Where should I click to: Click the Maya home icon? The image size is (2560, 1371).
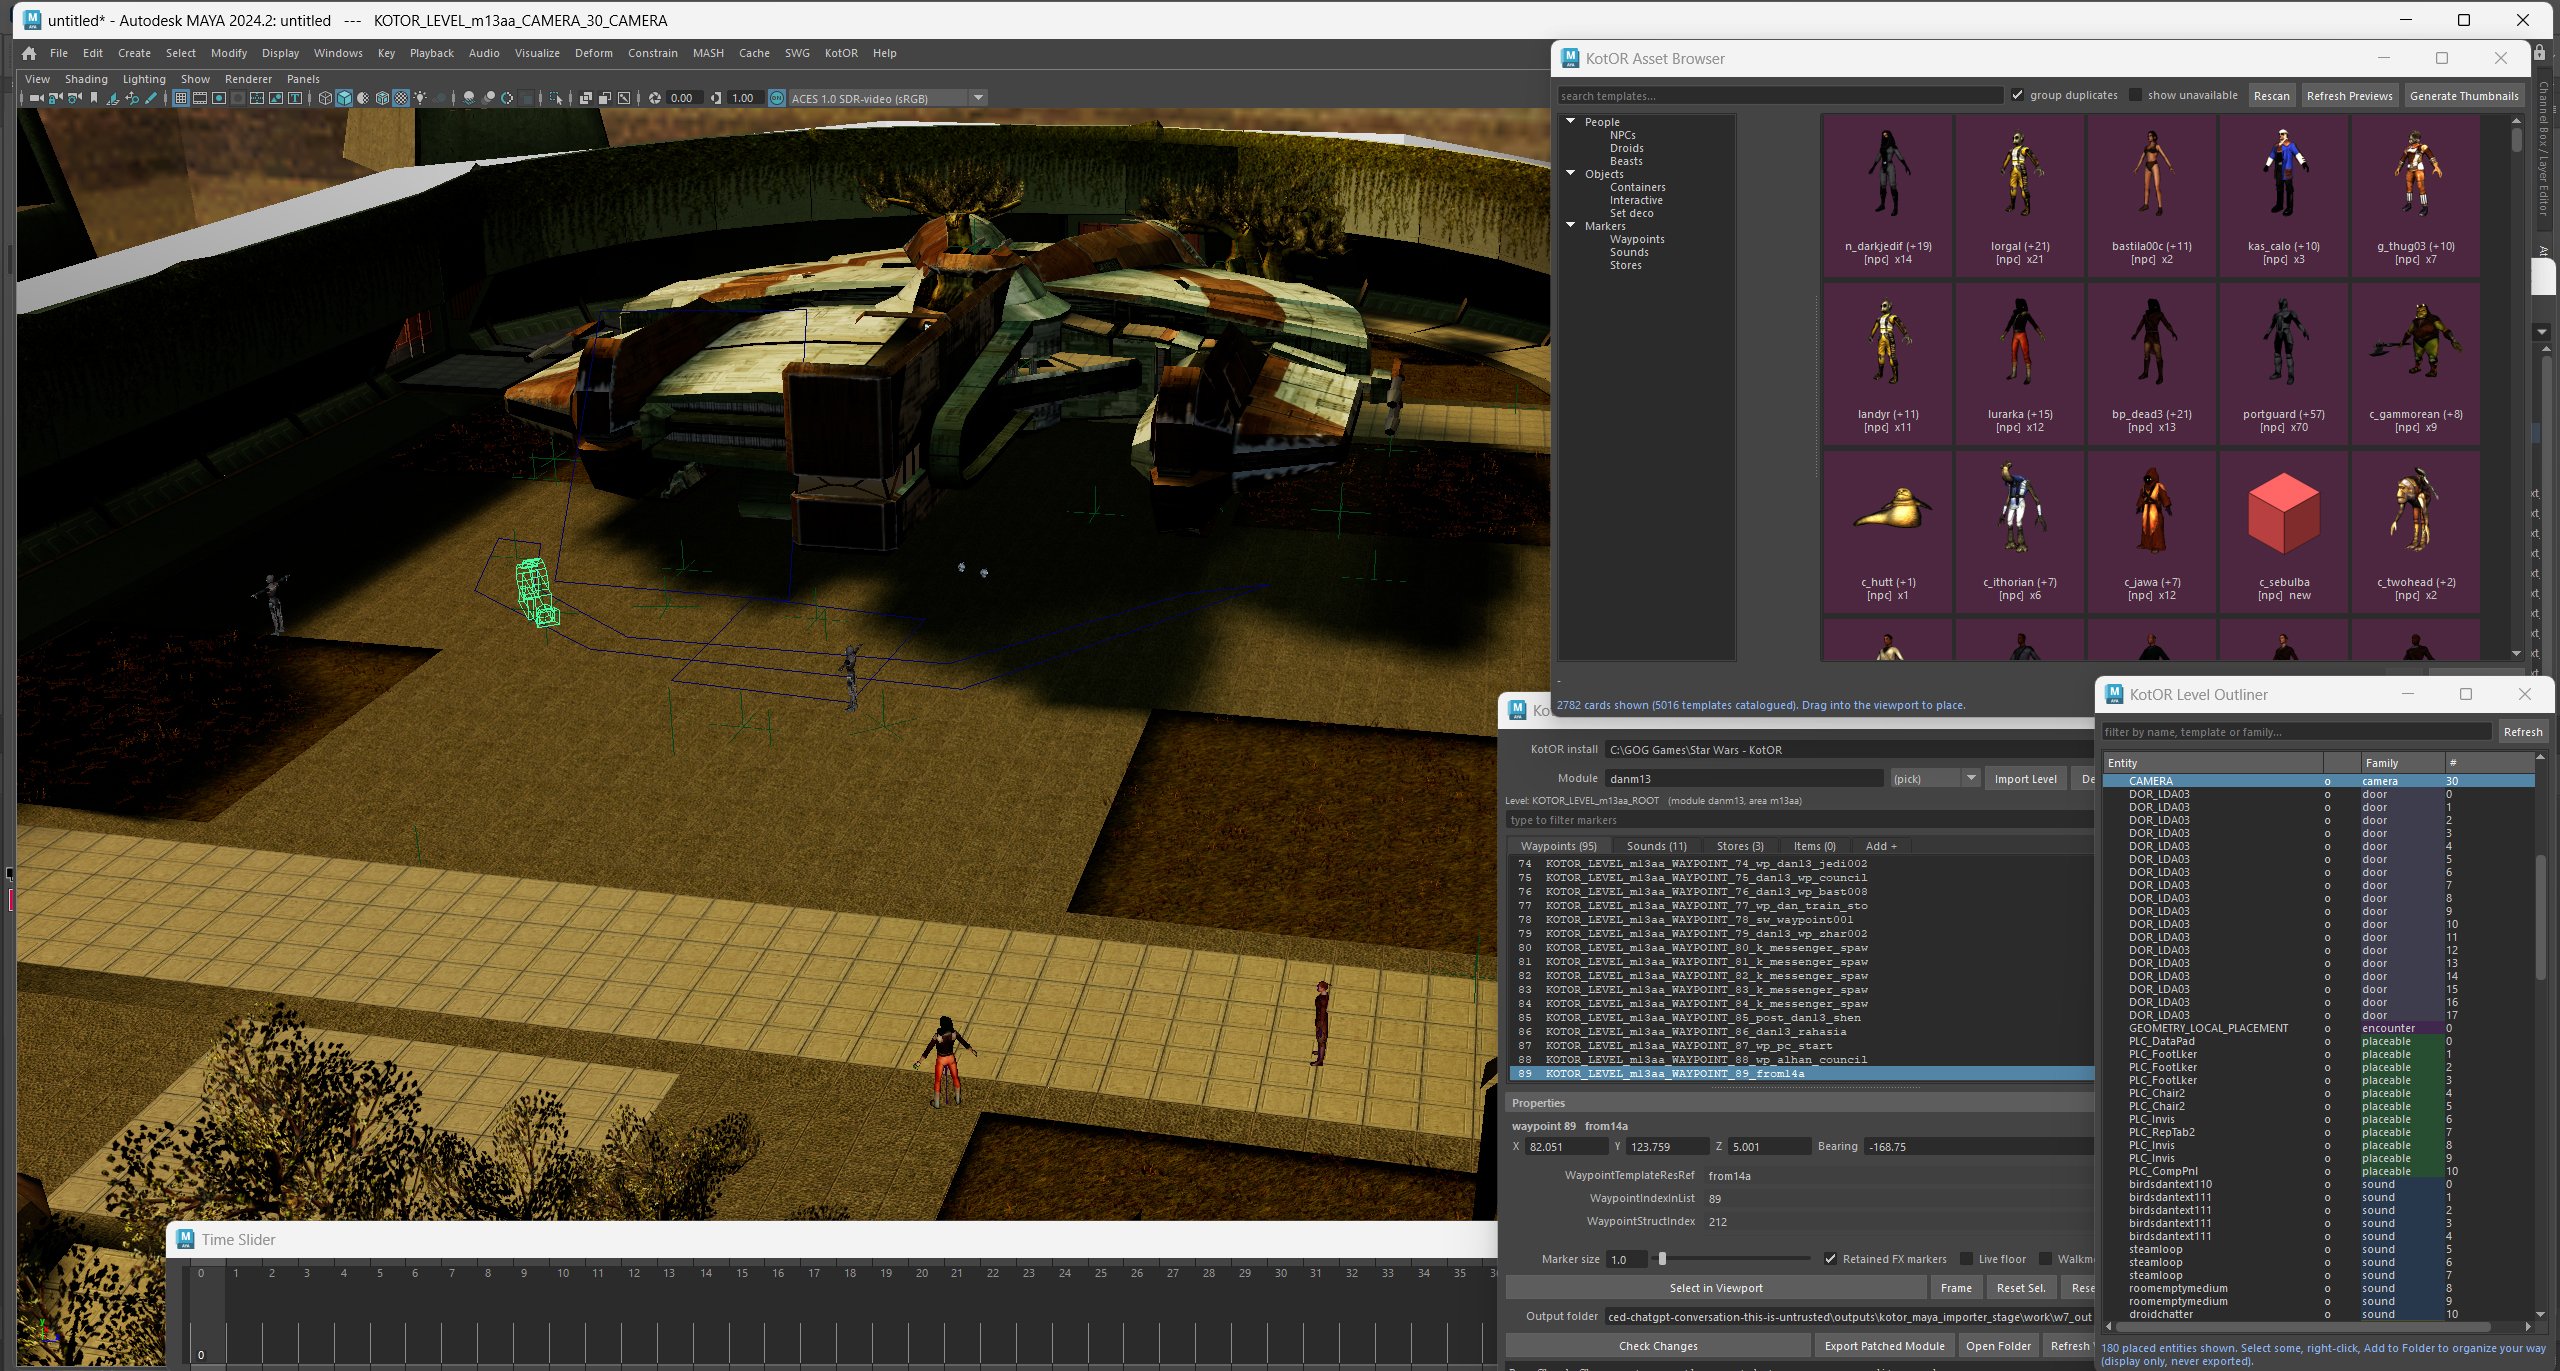pos(29,53)
